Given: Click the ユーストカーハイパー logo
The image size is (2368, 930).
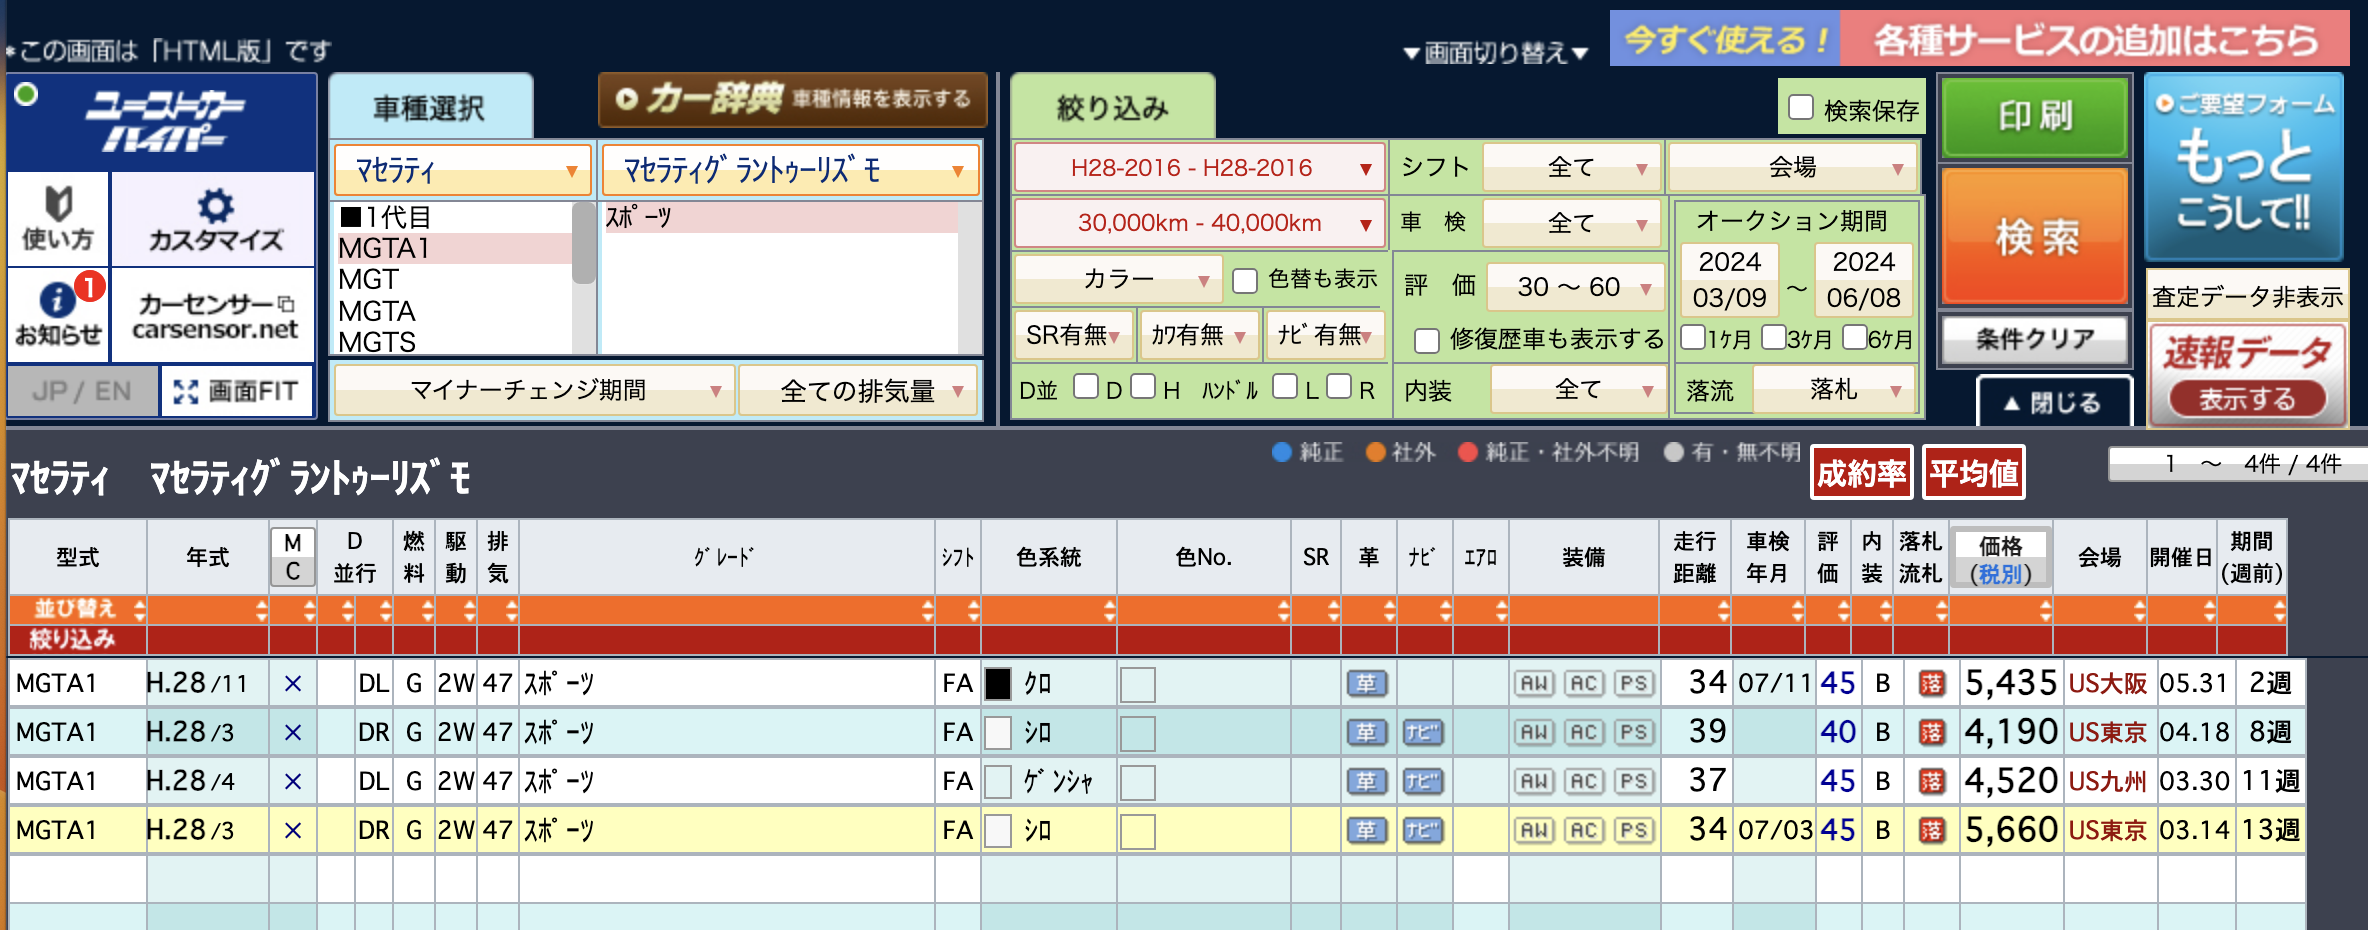Looking at the screenshot, I should tap(164, 121).
